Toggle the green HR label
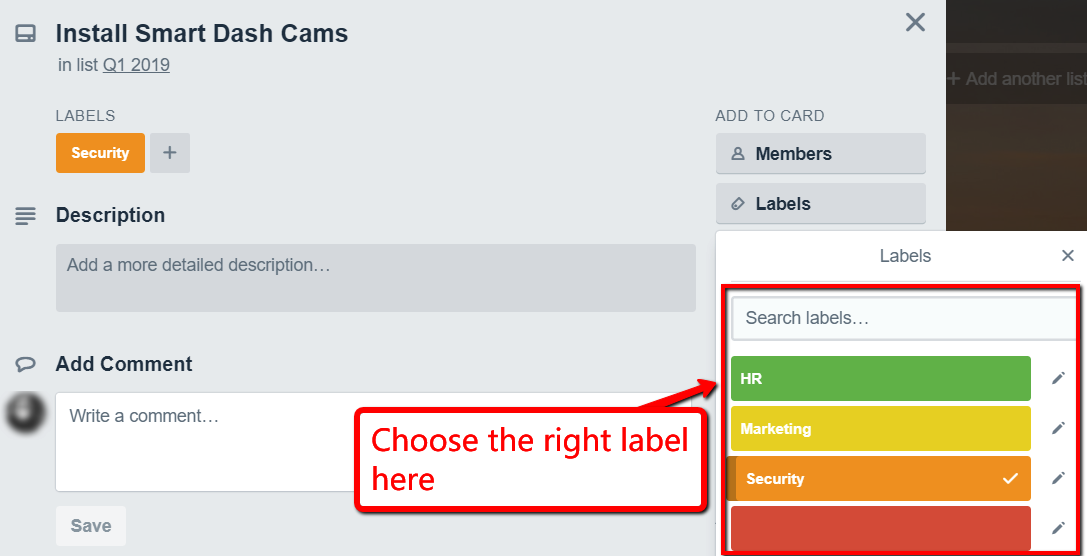The height and width of the screenshot is (556, 1087). [x=880, y=379]
